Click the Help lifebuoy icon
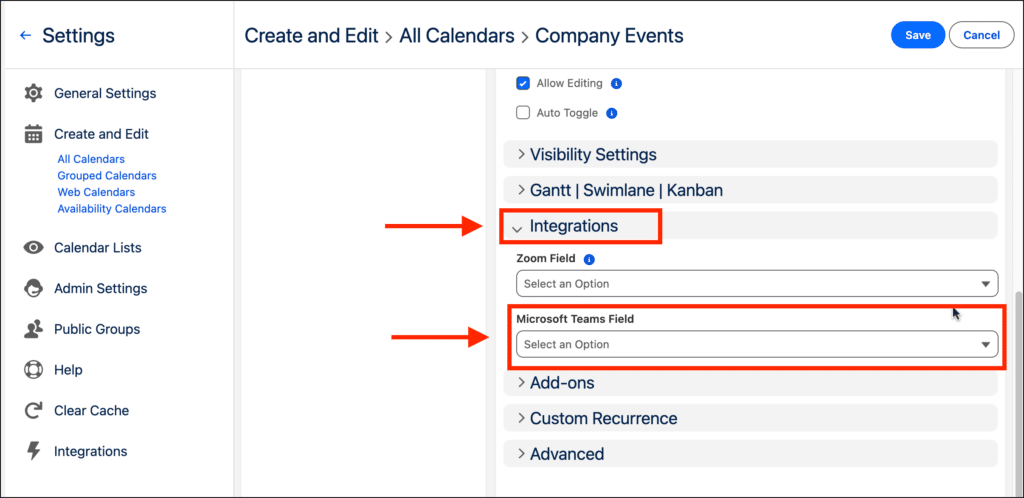The image size is (1024, 498). click(33, 370)
